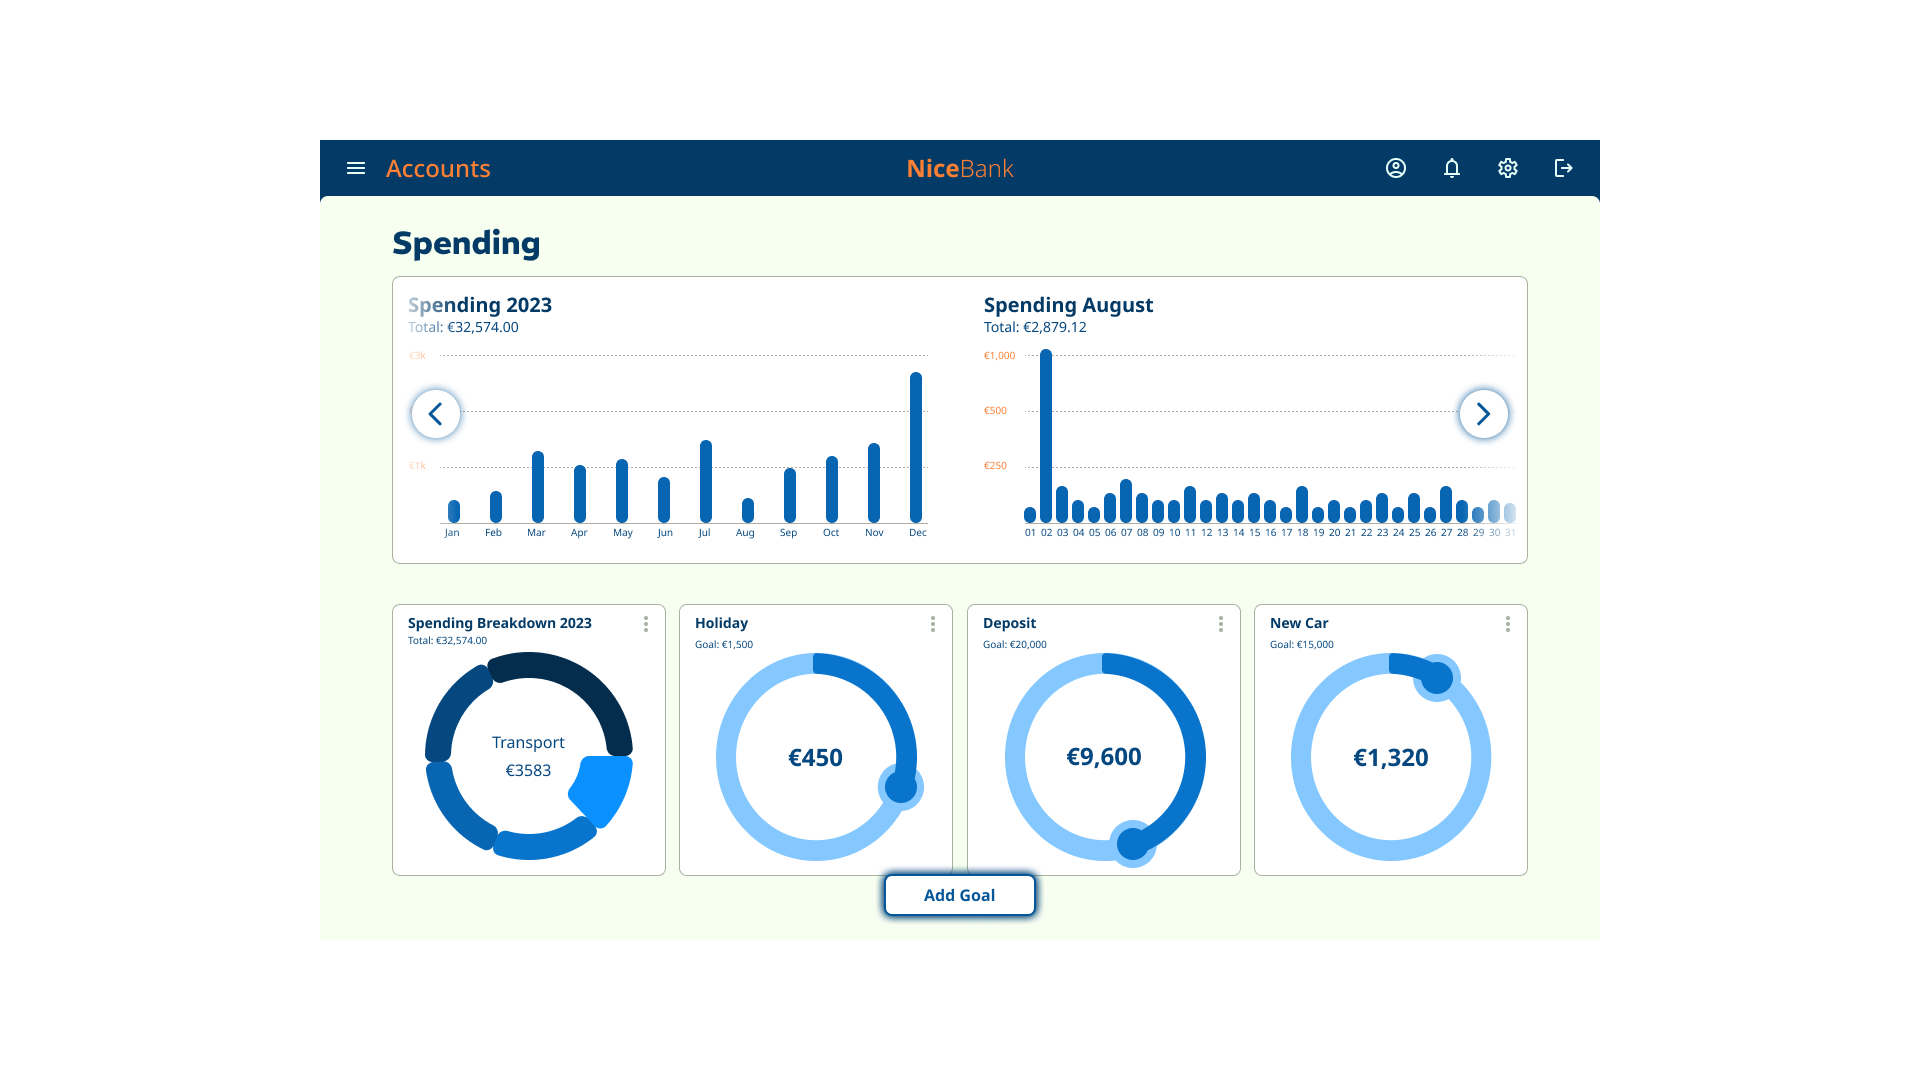Open options for the Deposit goal card
The image size is (1920, 1080).
[1220, 623]
